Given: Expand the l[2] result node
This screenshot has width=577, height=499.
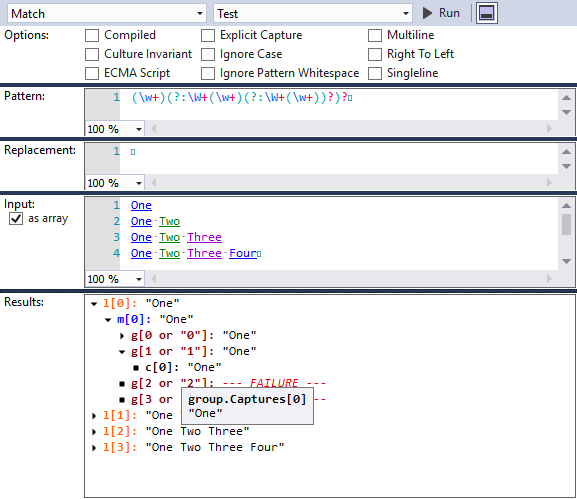Looking at the screenshot, I should (x=94, y=432).
